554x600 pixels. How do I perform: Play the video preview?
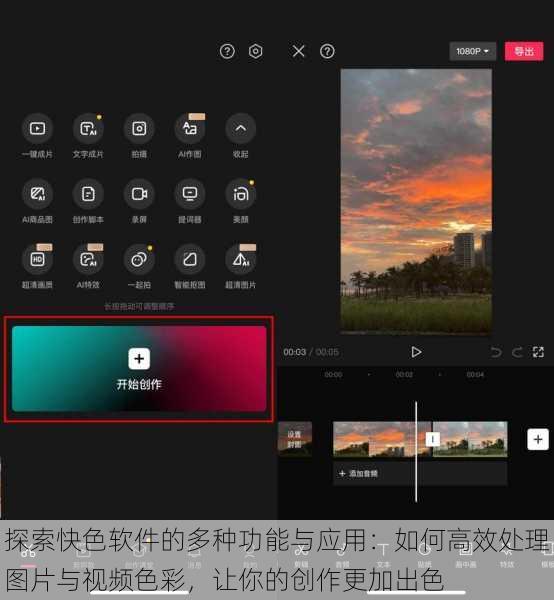tap(416, 352)
